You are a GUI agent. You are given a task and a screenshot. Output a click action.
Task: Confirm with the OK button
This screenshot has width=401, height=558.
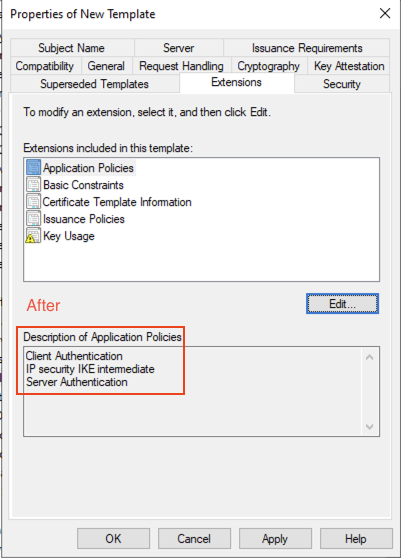tap(113, 538)
